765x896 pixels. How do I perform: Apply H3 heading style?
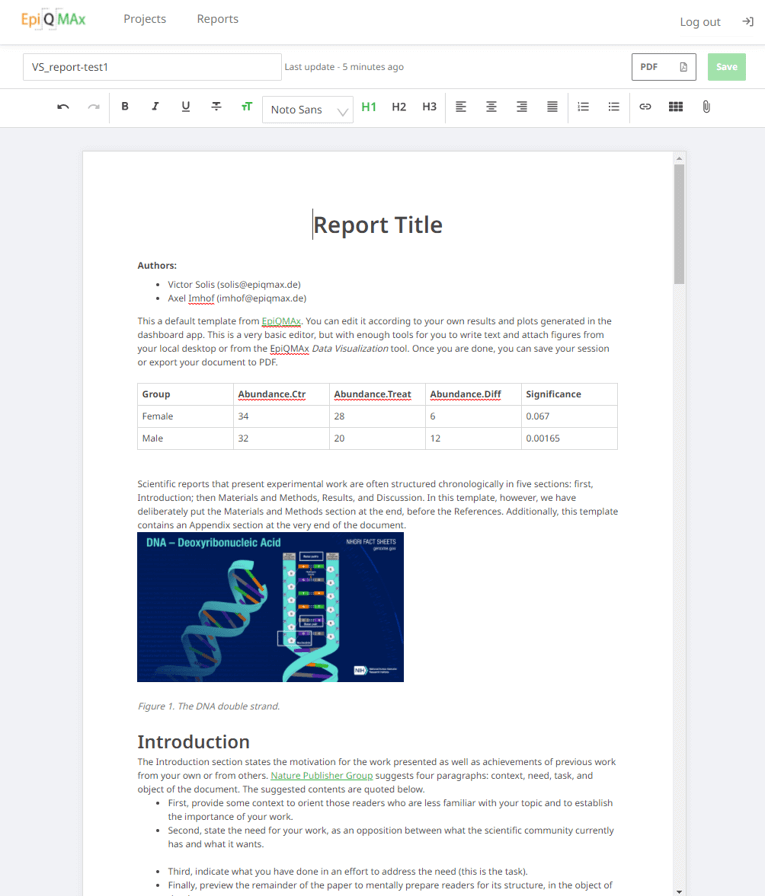click(429, 107)
